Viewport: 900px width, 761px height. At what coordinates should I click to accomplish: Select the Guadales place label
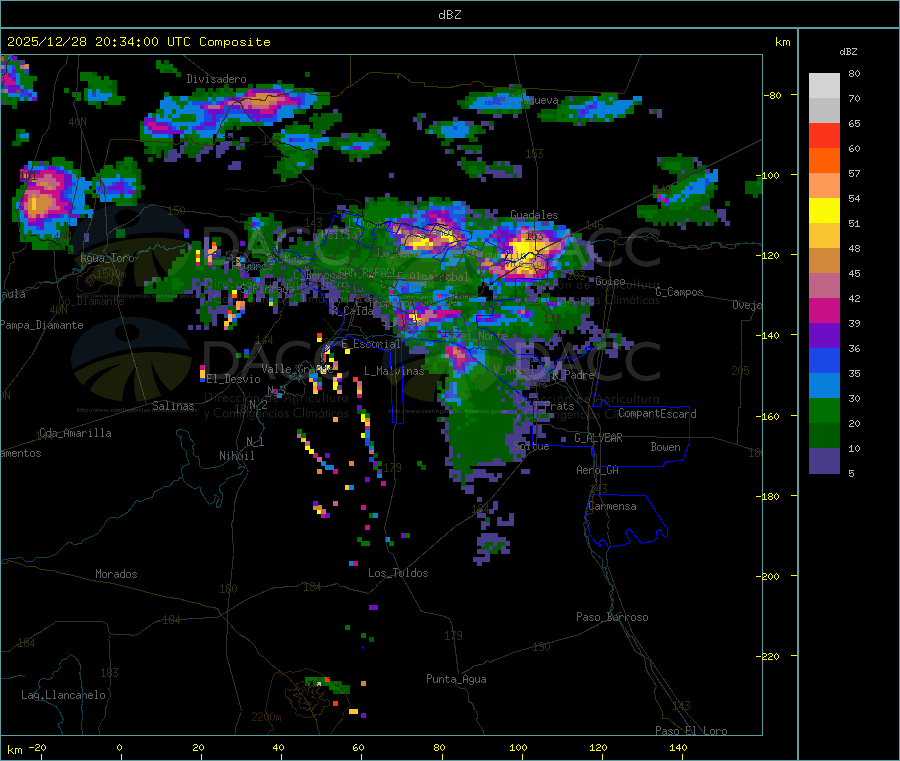534,215
